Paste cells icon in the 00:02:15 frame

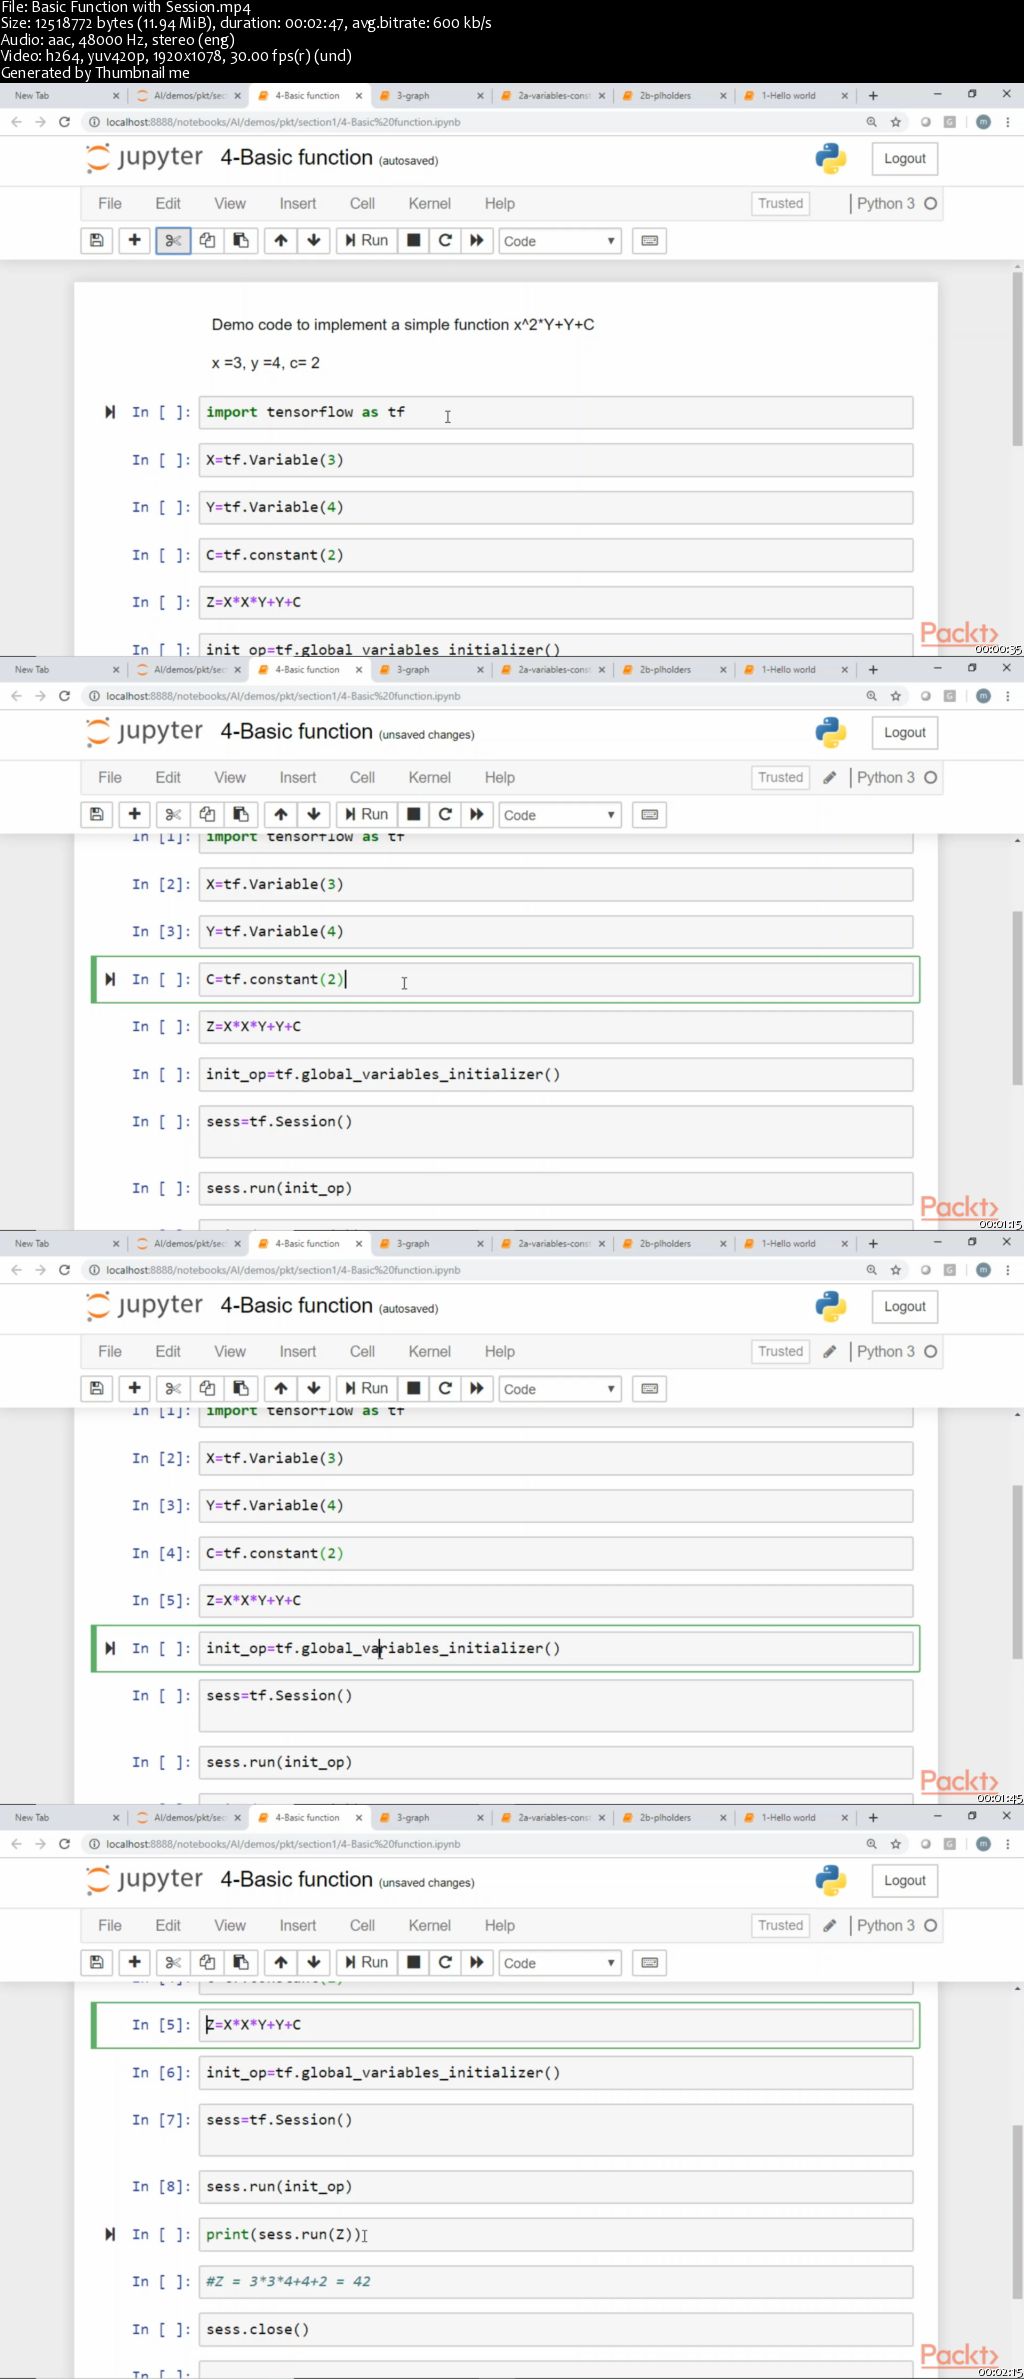[x=241, y=1962]
